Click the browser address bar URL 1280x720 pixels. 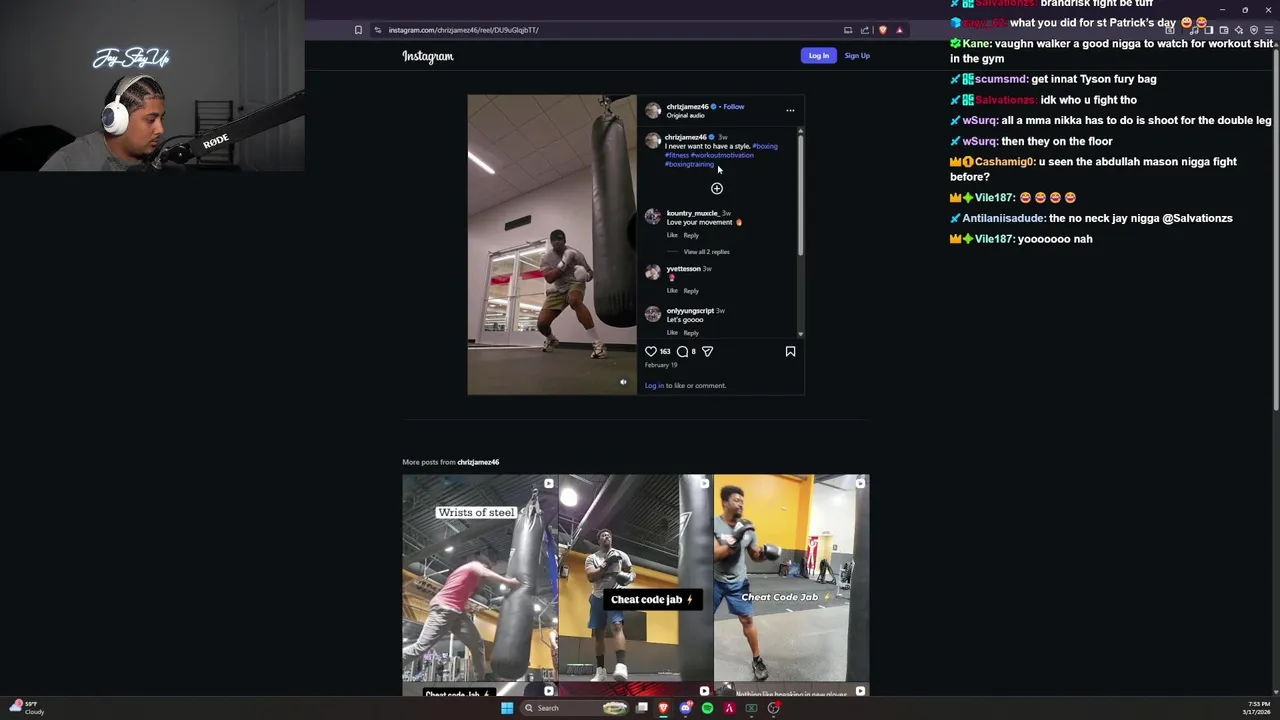(x=463, y=30)
